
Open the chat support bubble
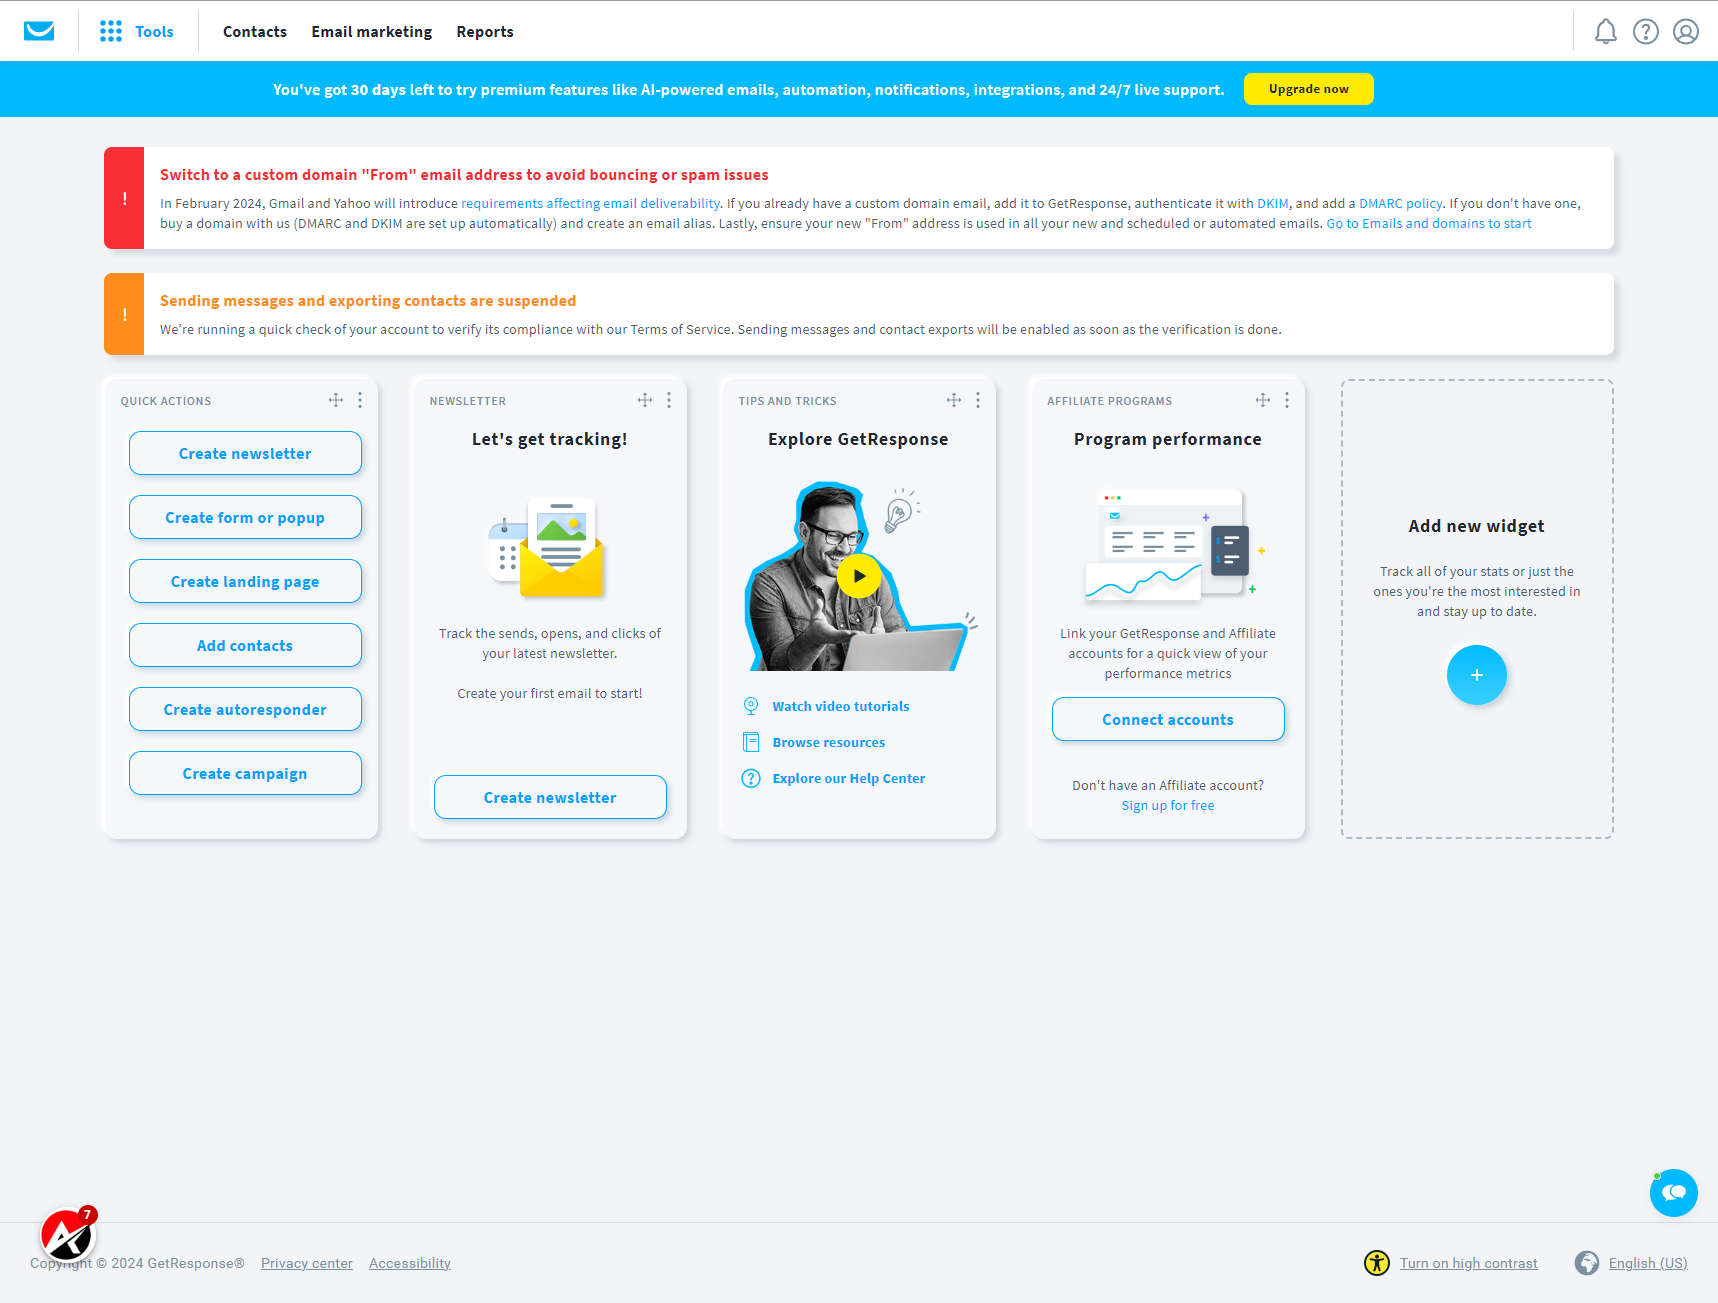1674,1192
